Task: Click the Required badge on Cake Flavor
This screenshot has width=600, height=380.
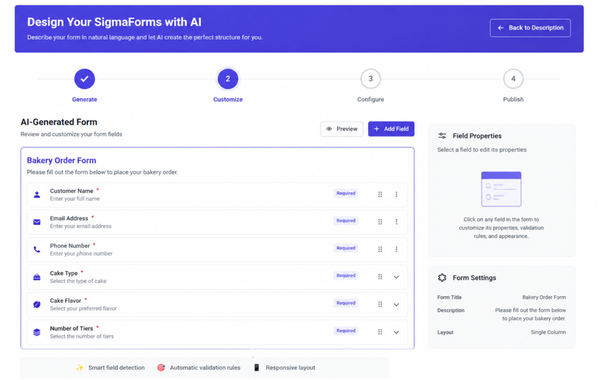Action: [346, 303]
